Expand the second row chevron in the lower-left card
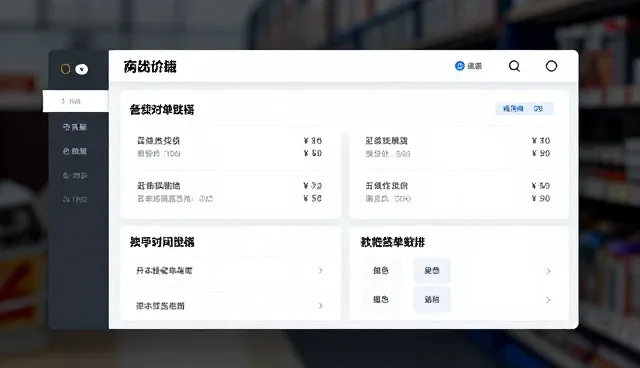Viewport: 640px width, 368px height. coord(320,306)
